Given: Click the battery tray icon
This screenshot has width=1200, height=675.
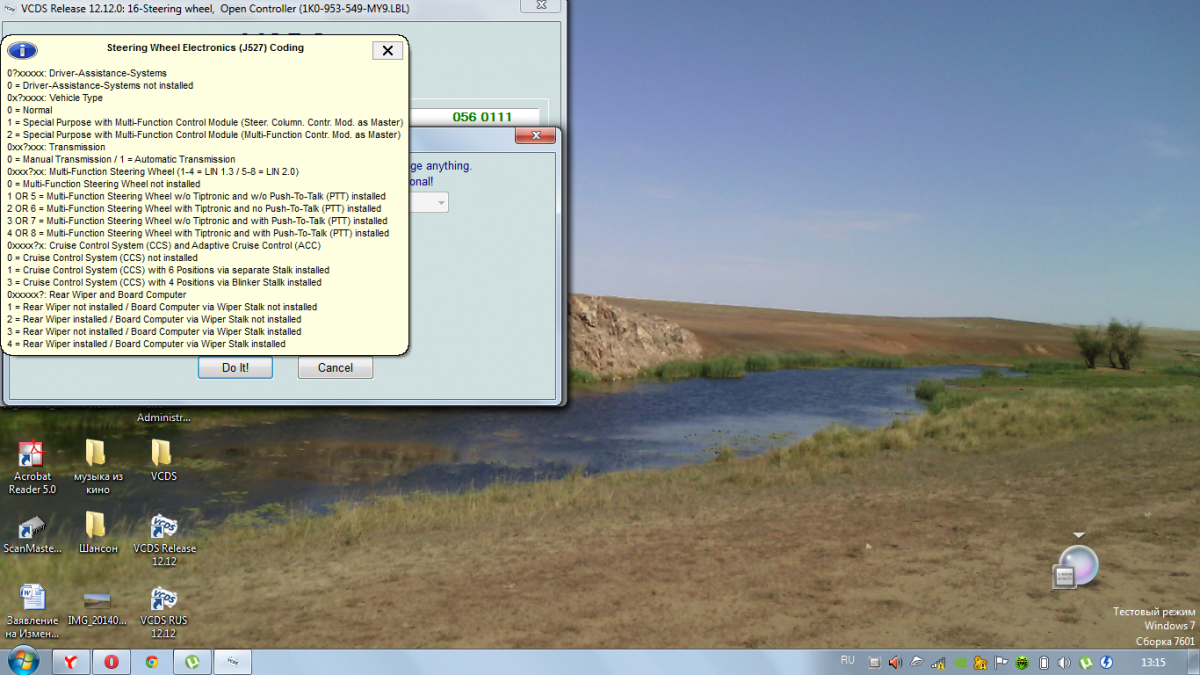Looking at the screenshot, I should (1044, 662).
